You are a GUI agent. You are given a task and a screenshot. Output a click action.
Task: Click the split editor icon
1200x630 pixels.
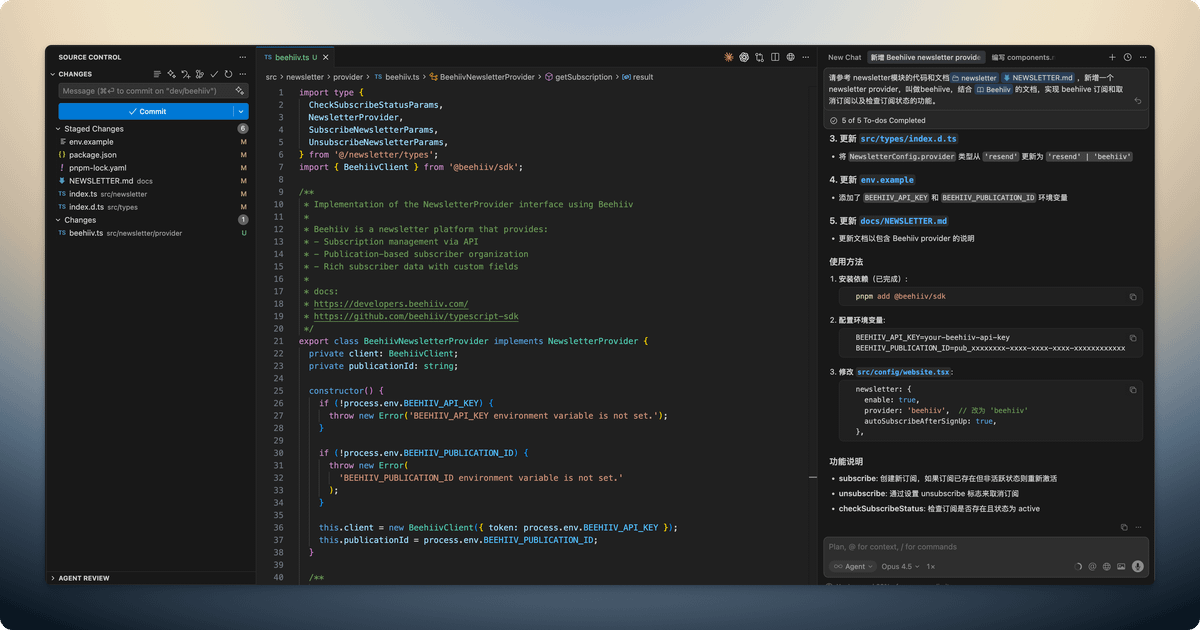(775, 57)
